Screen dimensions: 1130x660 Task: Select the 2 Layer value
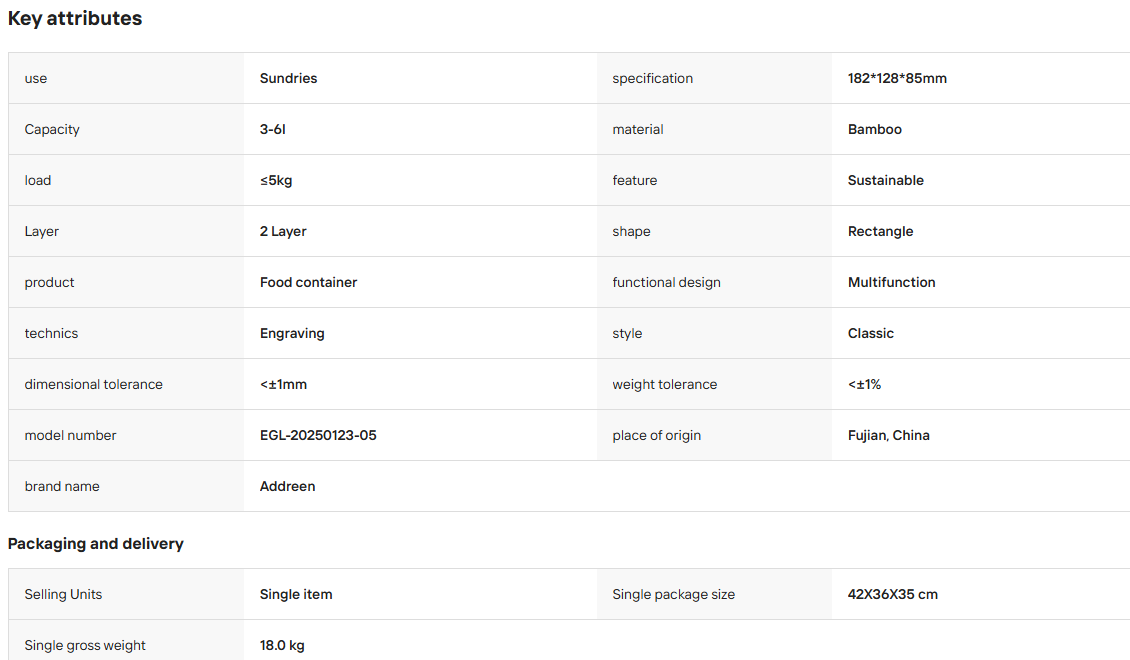point(283,232)
